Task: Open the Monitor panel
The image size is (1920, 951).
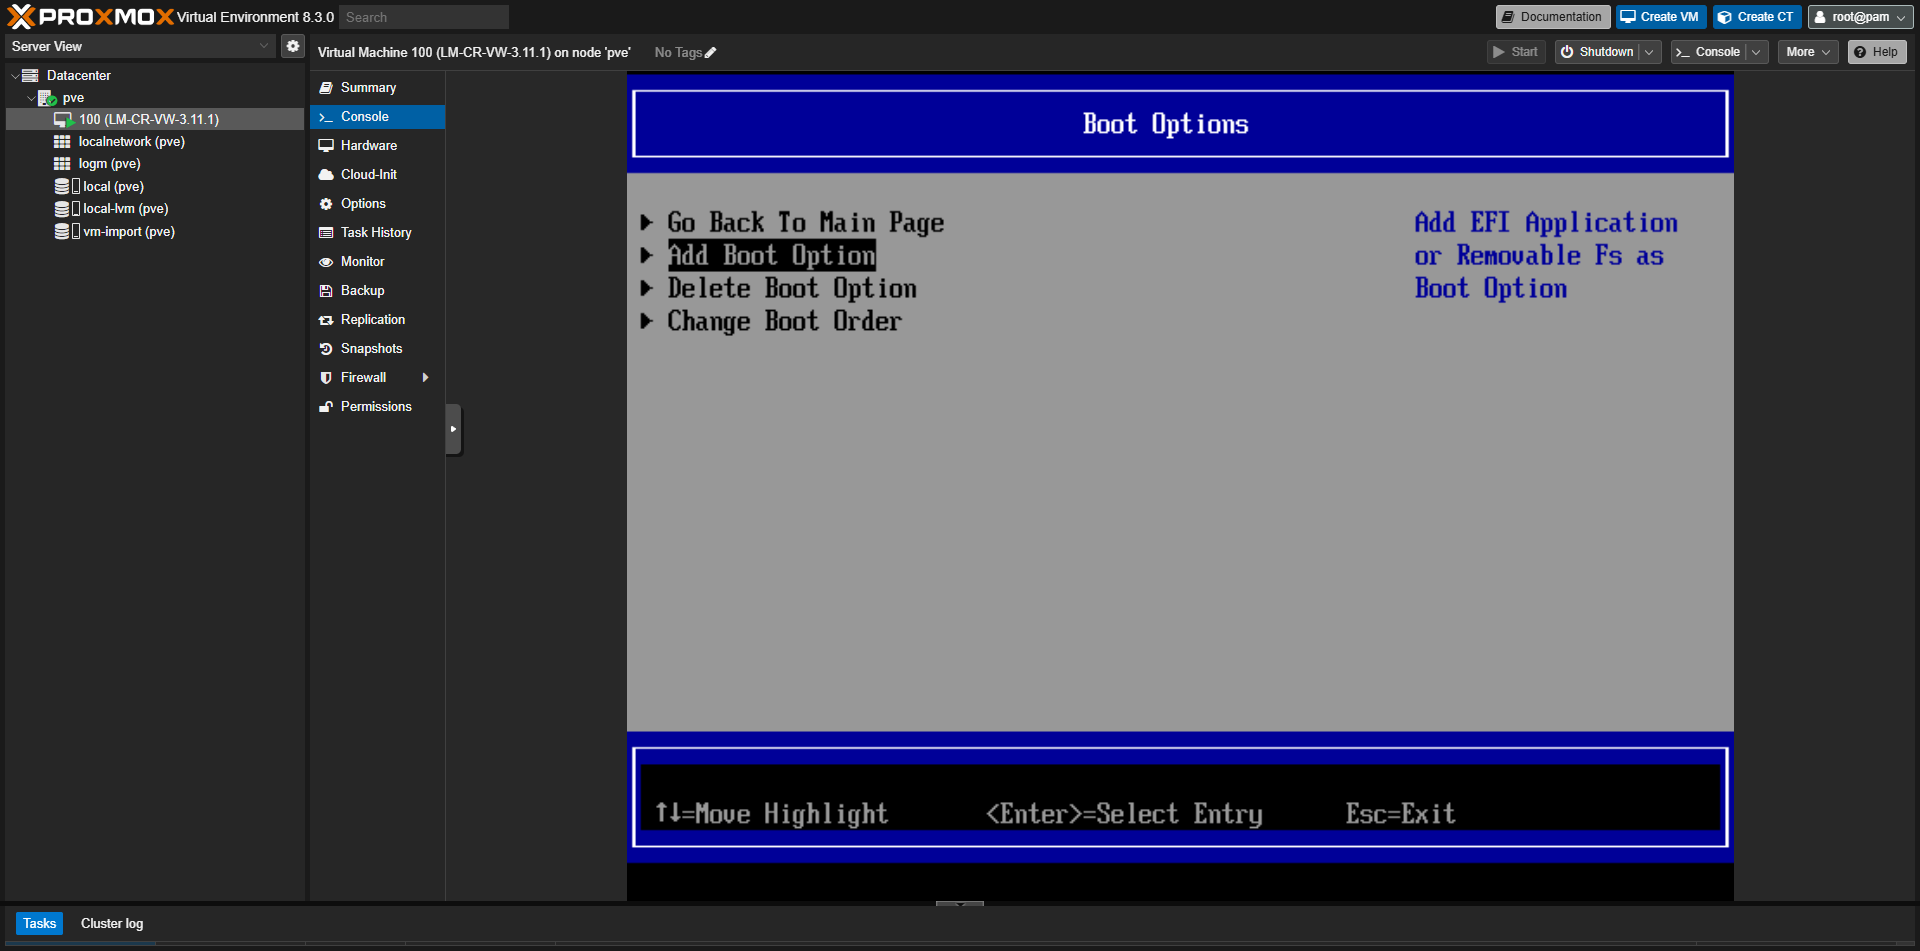Action: (360, 261)
